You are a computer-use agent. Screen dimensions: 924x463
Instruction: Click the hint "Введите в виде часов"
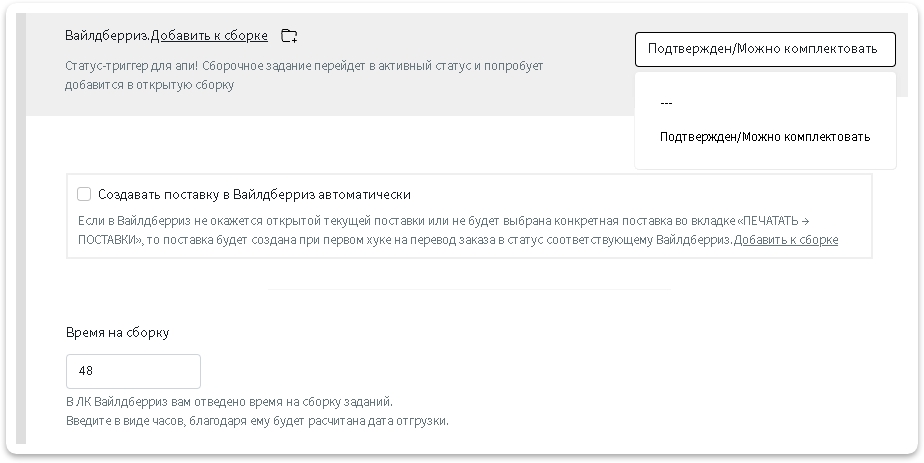pyautogui.click(x=256, y=421)
